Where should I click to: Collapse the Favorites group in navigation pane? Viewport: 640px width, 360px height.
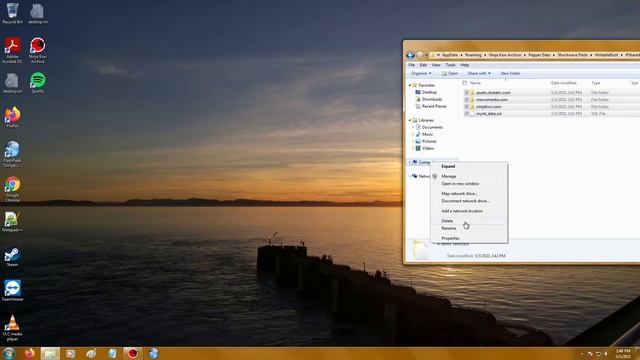tap(410, 85)
